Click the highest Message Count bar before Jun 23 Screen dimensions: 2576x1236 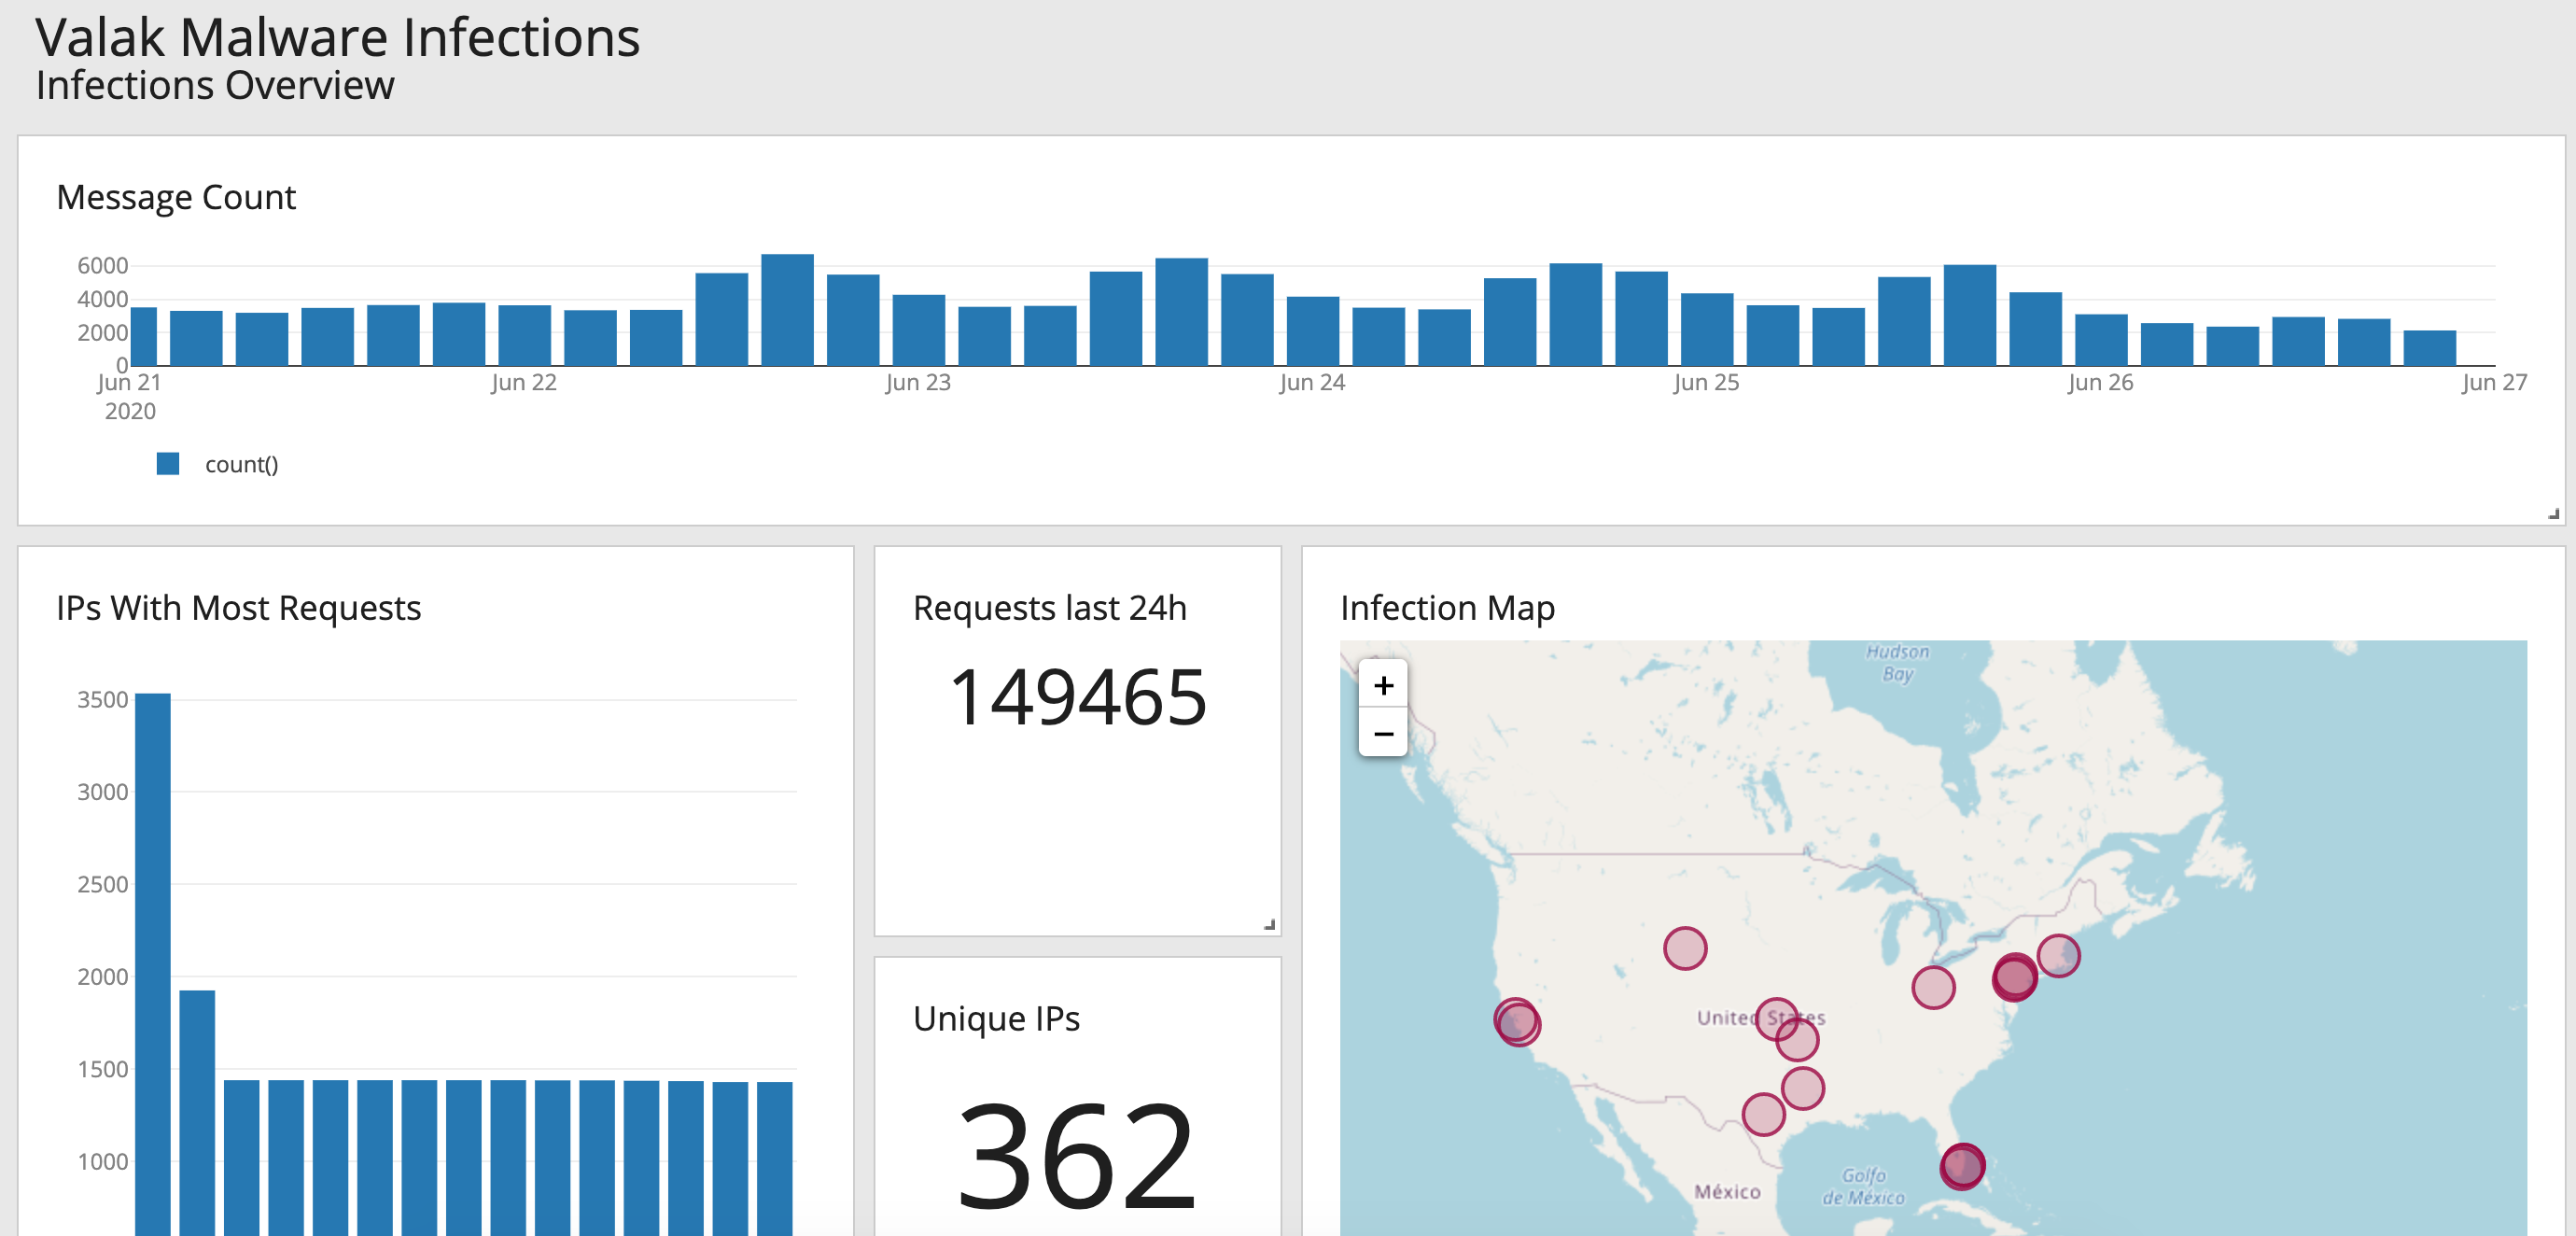(787, 310)
